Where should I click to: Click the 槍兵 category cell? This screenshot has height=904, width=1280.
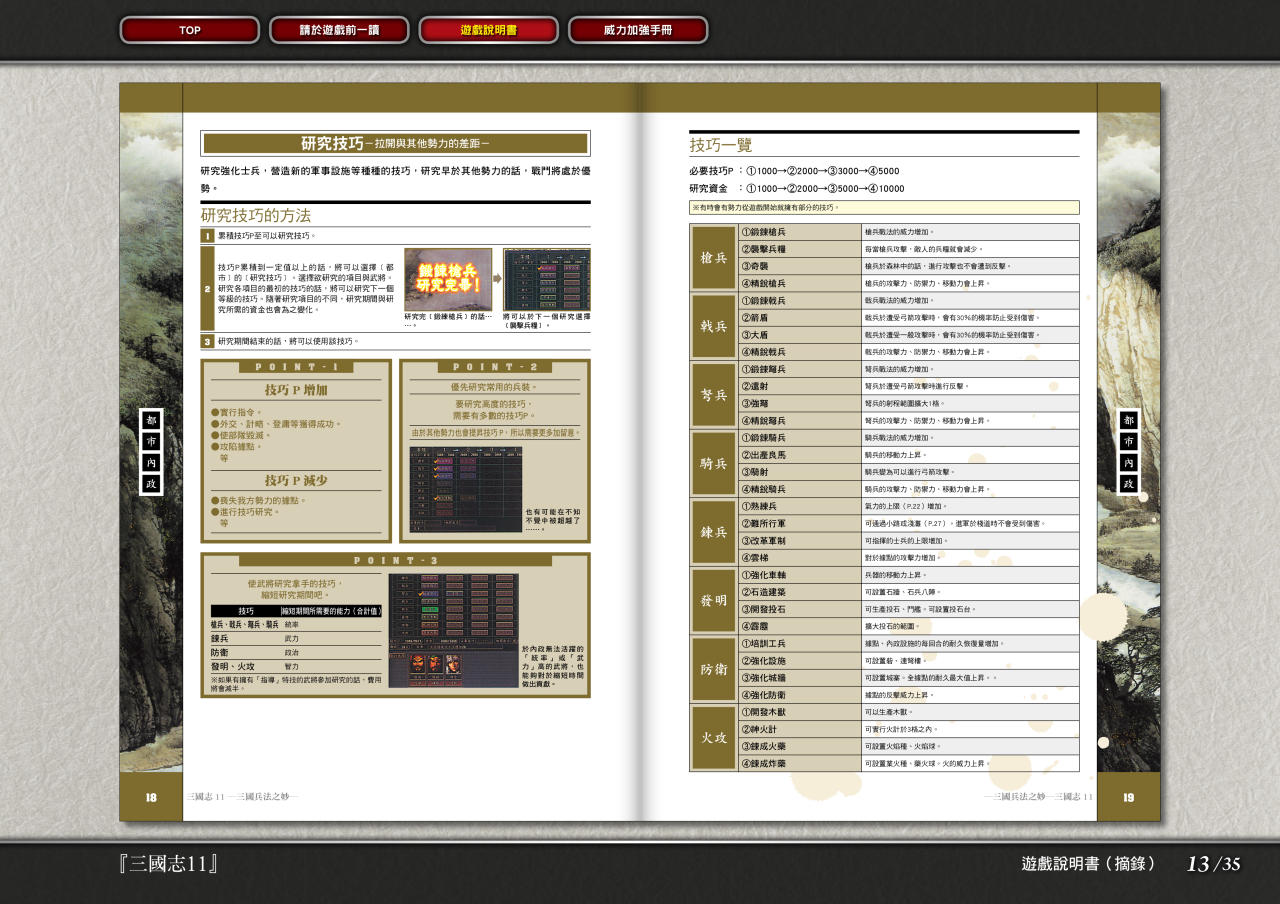pos(713,257)
